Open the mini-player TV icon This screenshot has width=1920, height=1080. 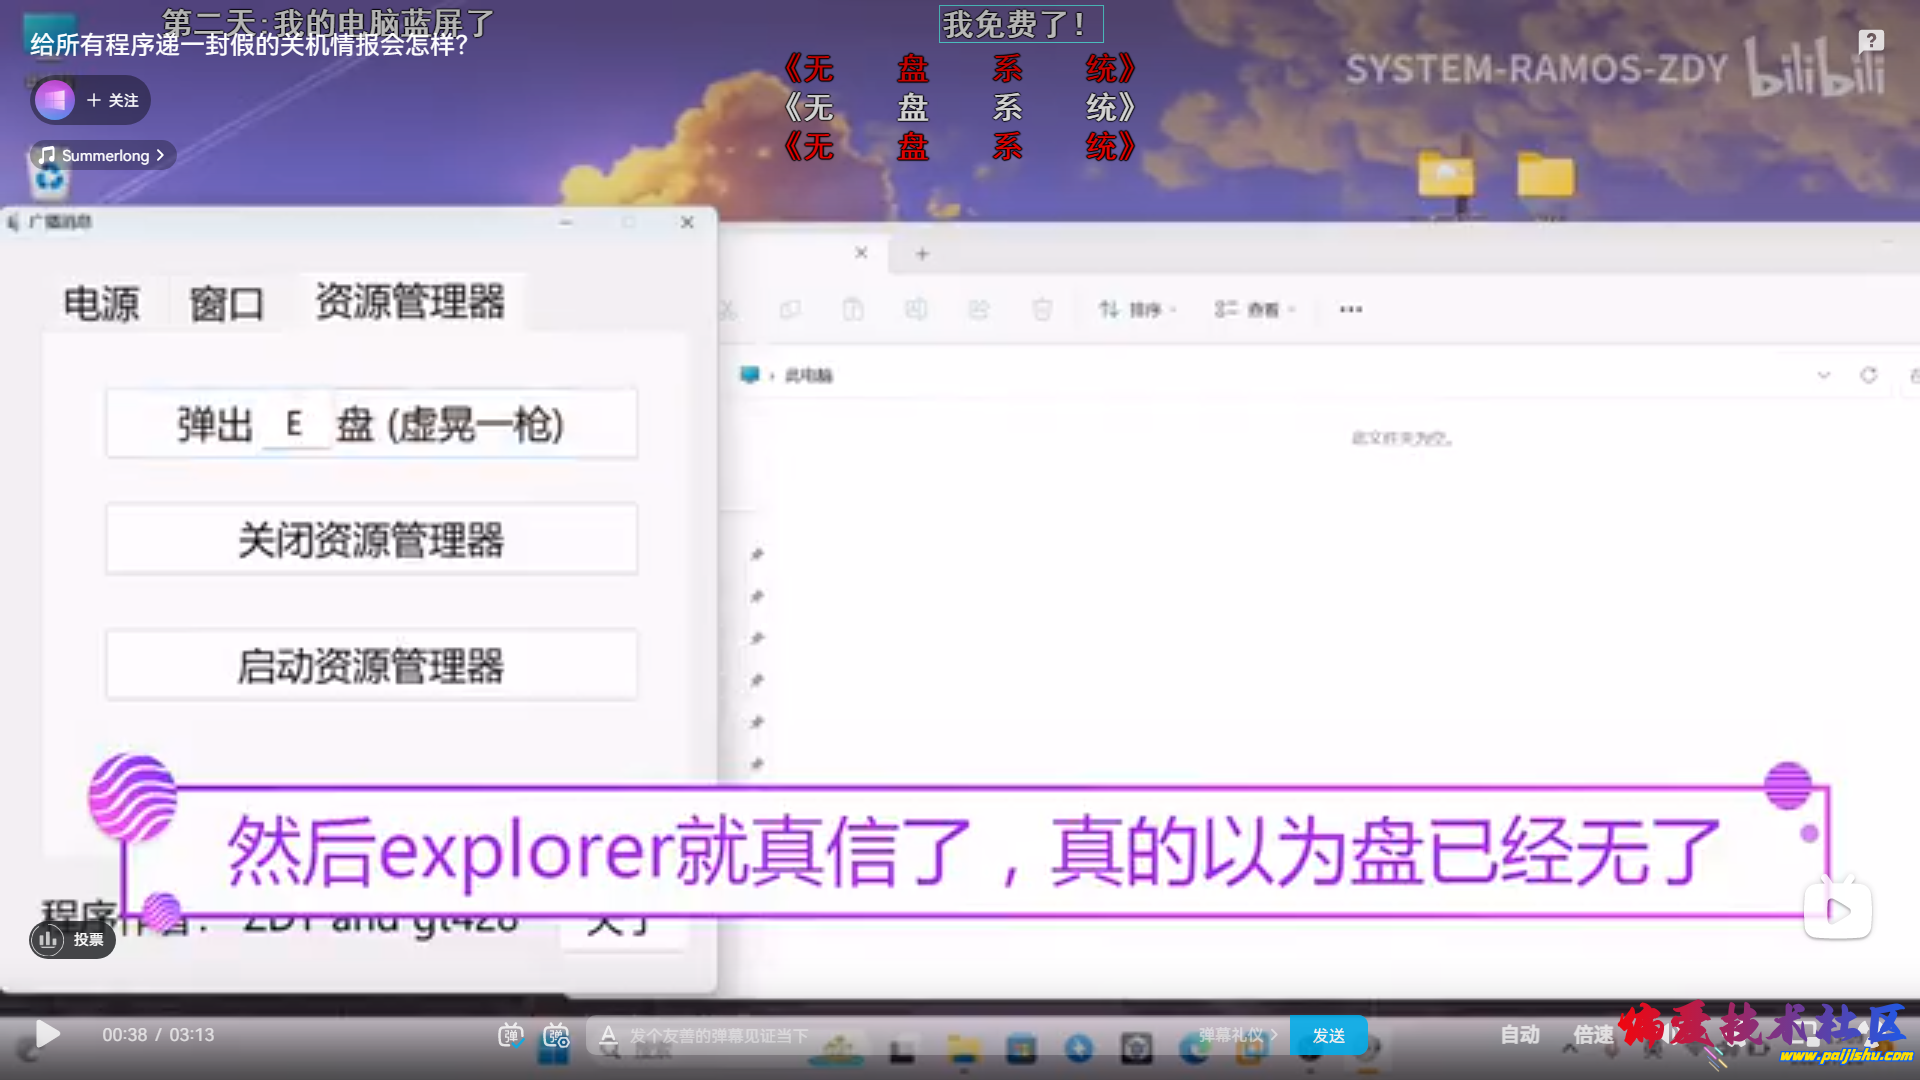(x=1838, y=908)
